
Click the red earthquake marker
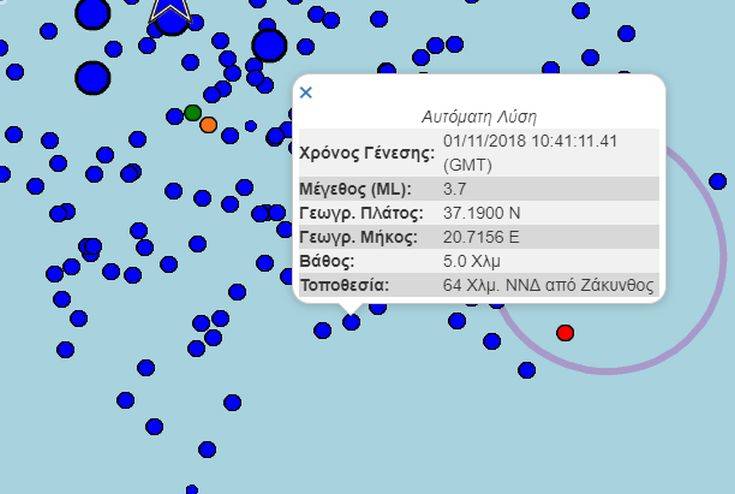pyautogui.click(x=565, y=332)
